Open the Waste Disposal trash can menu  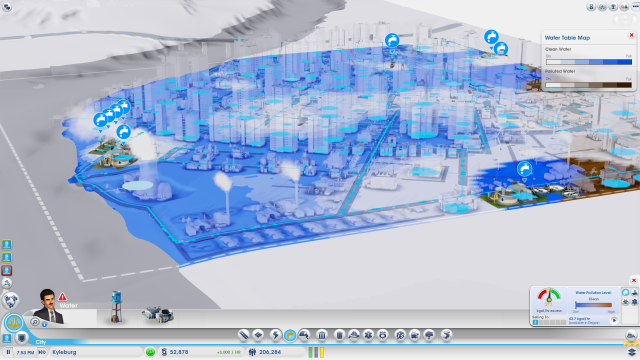click(339, 335)
